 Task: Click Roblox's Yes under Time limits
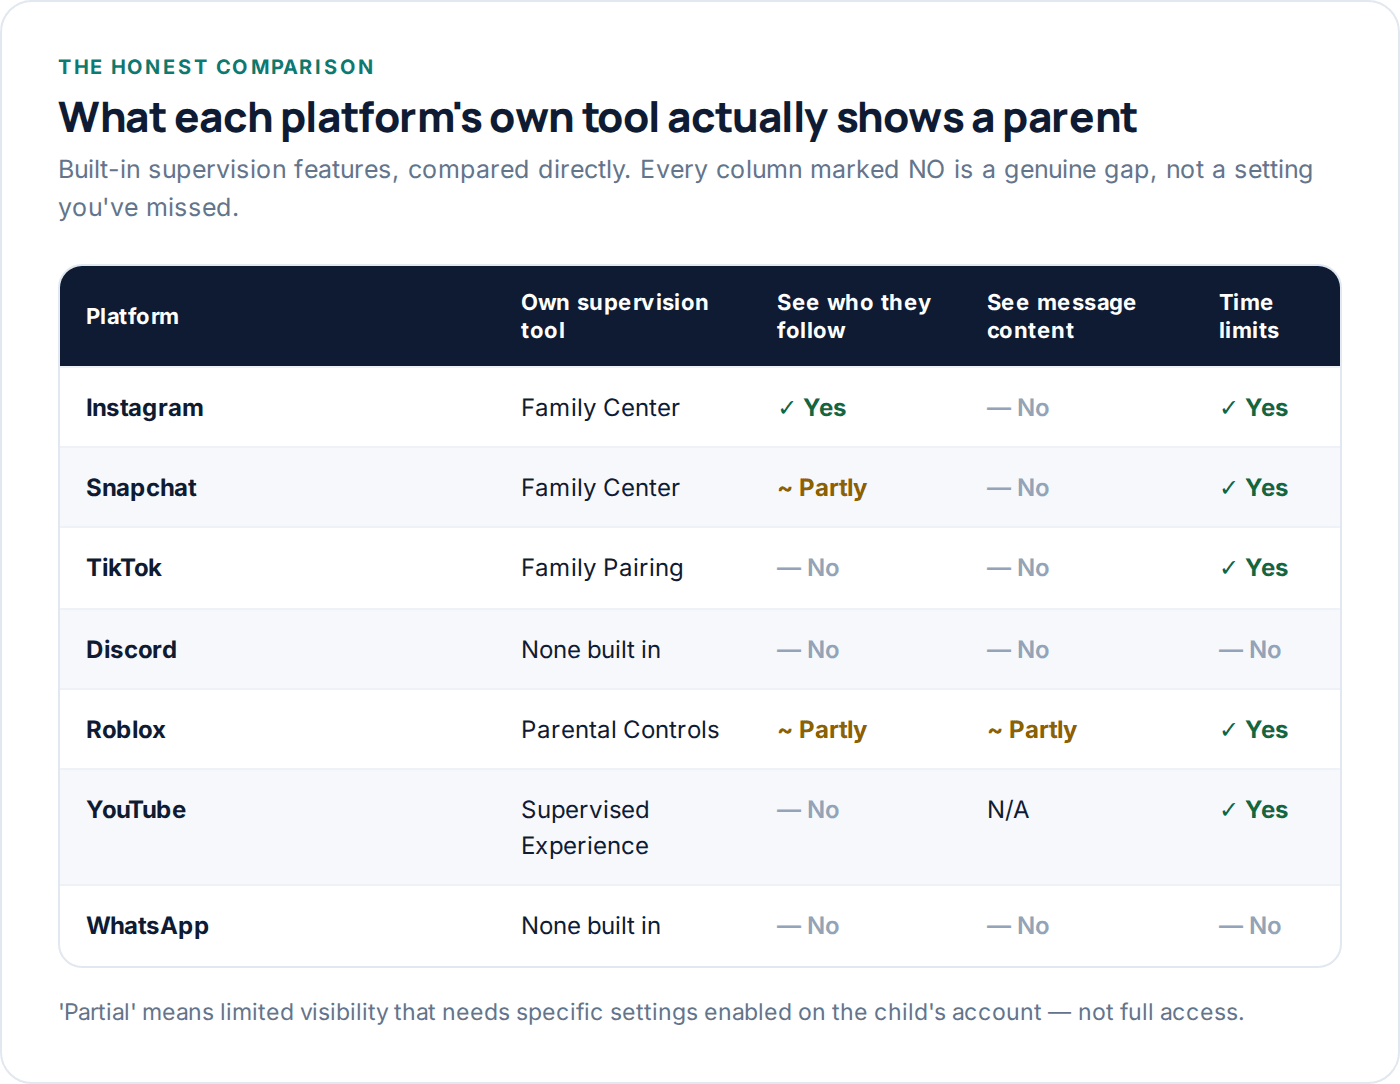pyautogui.click(x=1254, y=730)
